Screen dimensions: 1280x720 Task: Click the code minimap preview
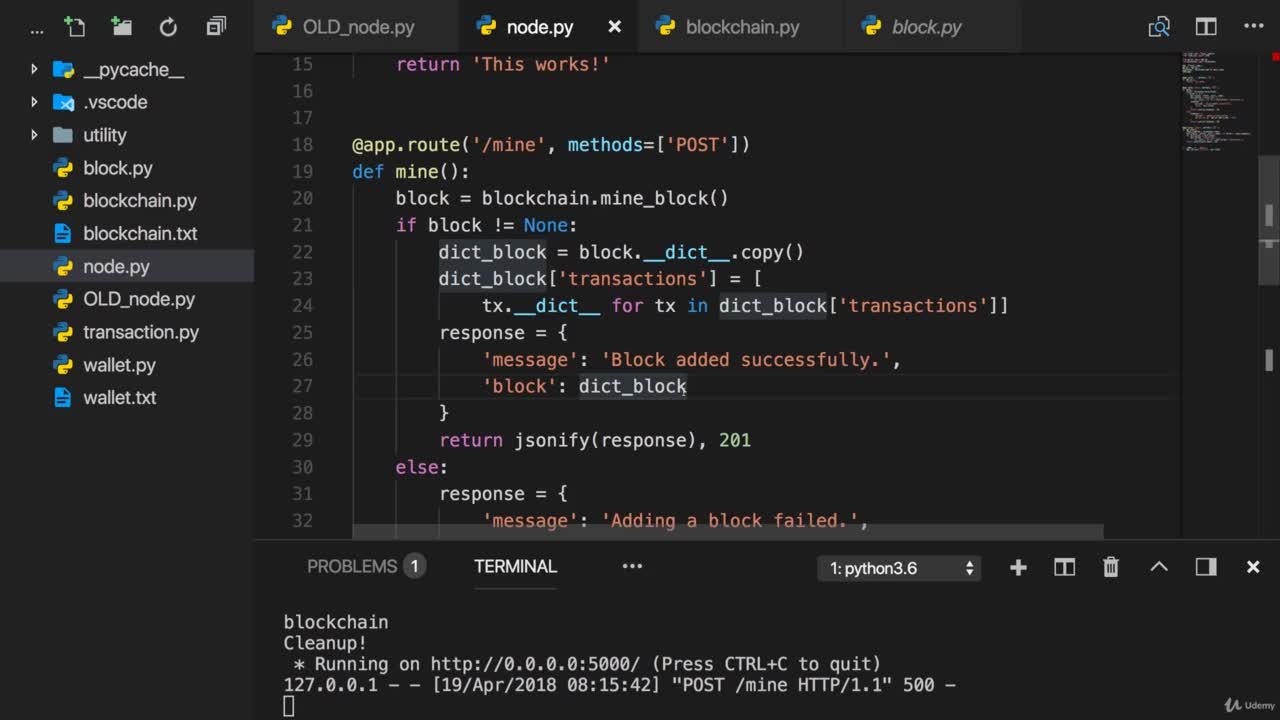click(x=1217, y=100)
